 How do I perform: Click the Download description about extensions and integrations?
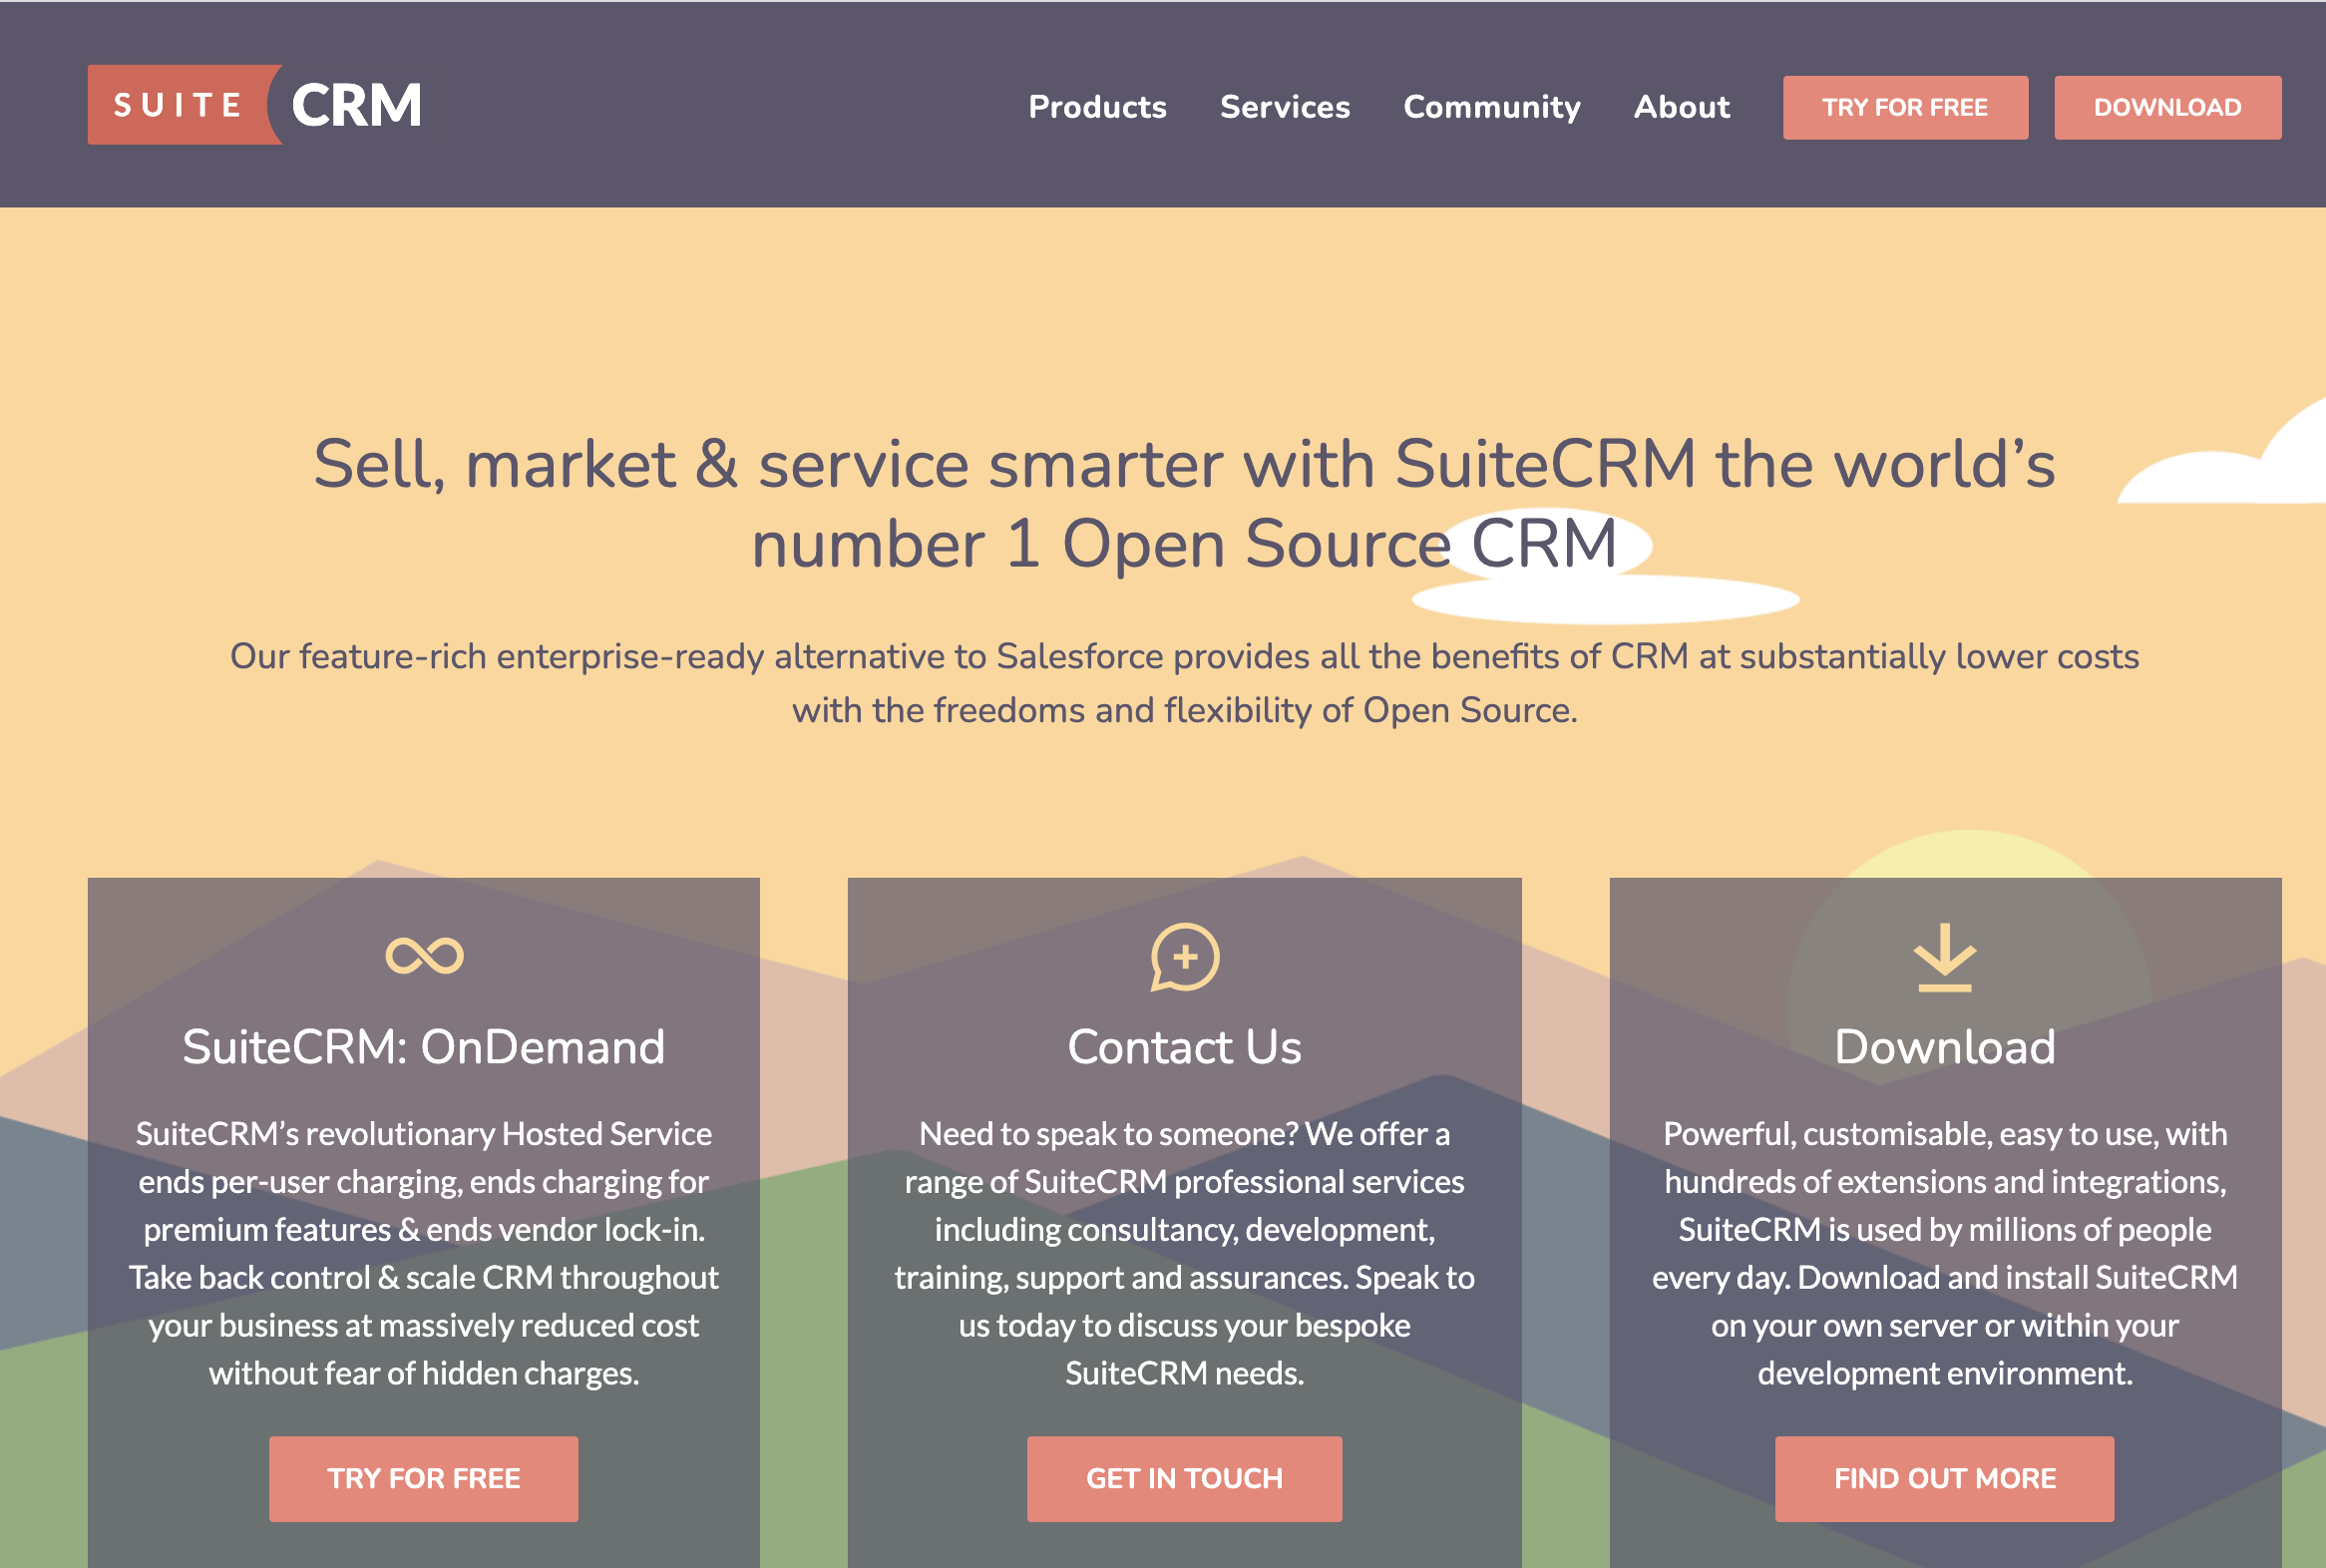(1945, 1253)
